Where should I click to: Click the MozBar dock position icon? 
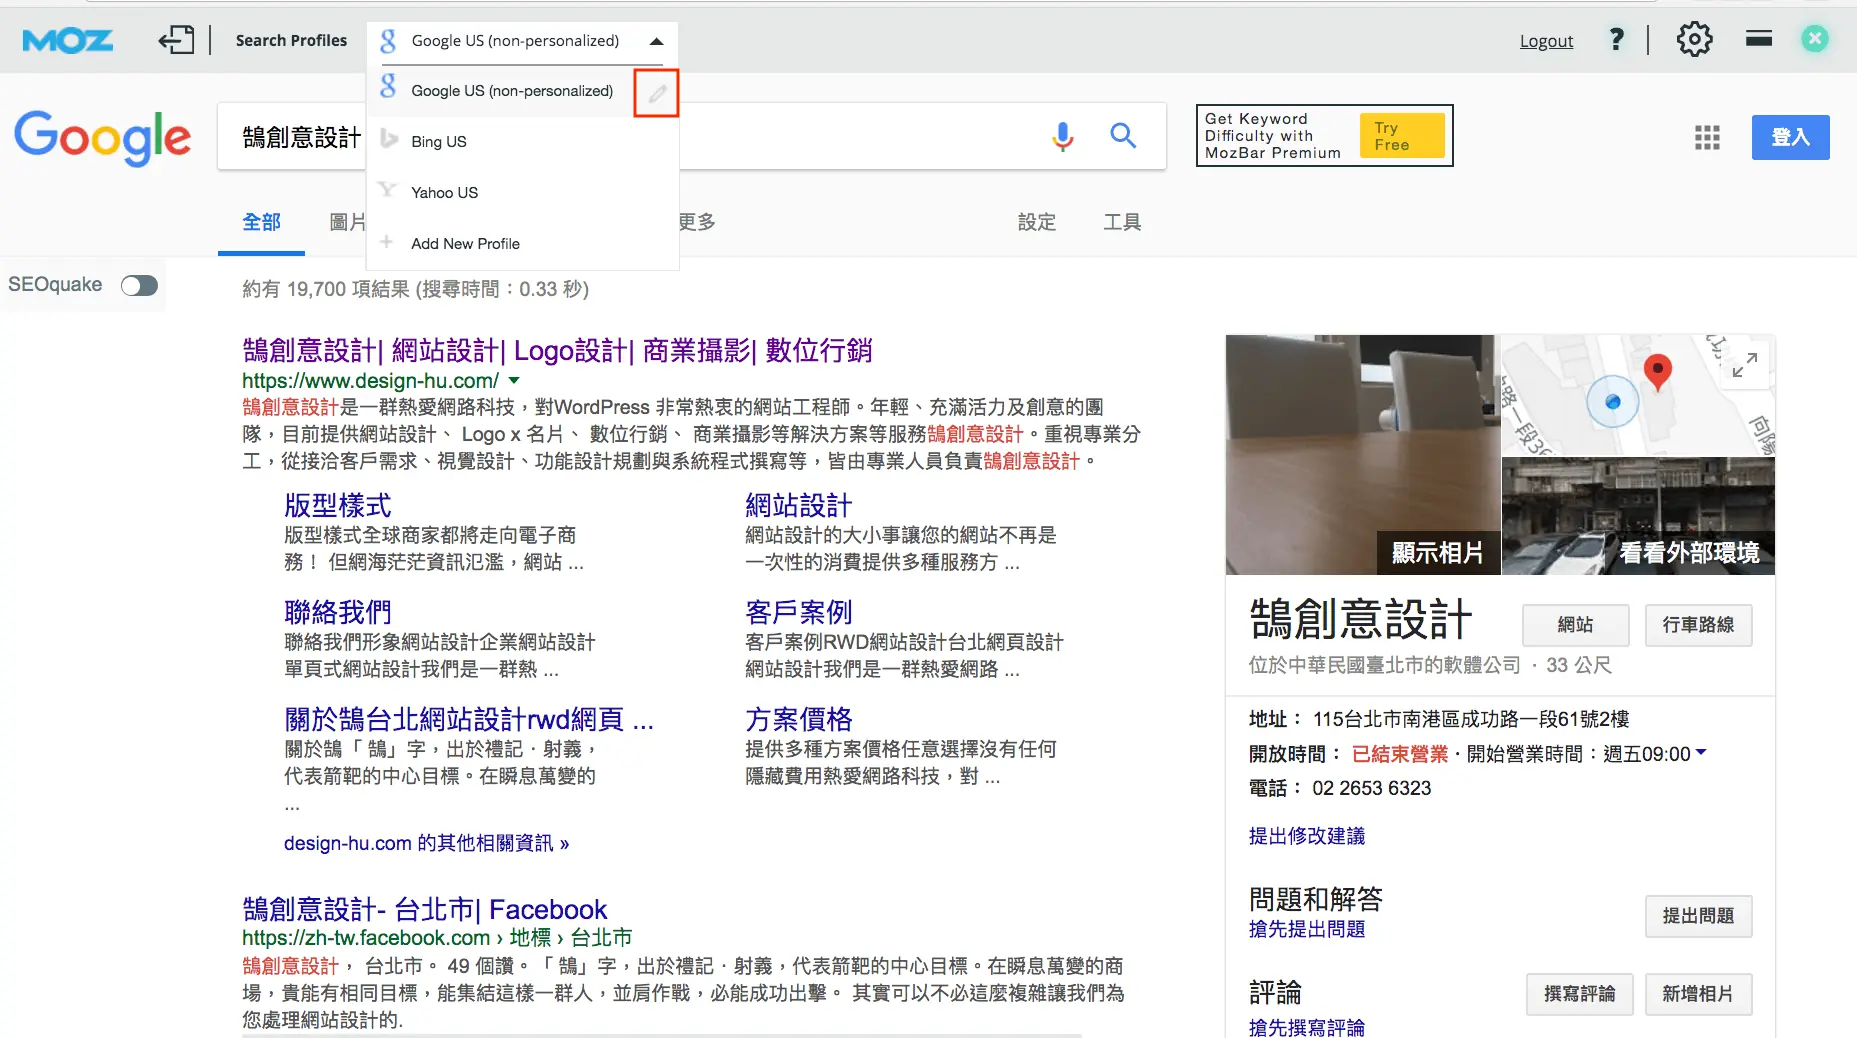pyautogui.click(x=1759, y=39)
